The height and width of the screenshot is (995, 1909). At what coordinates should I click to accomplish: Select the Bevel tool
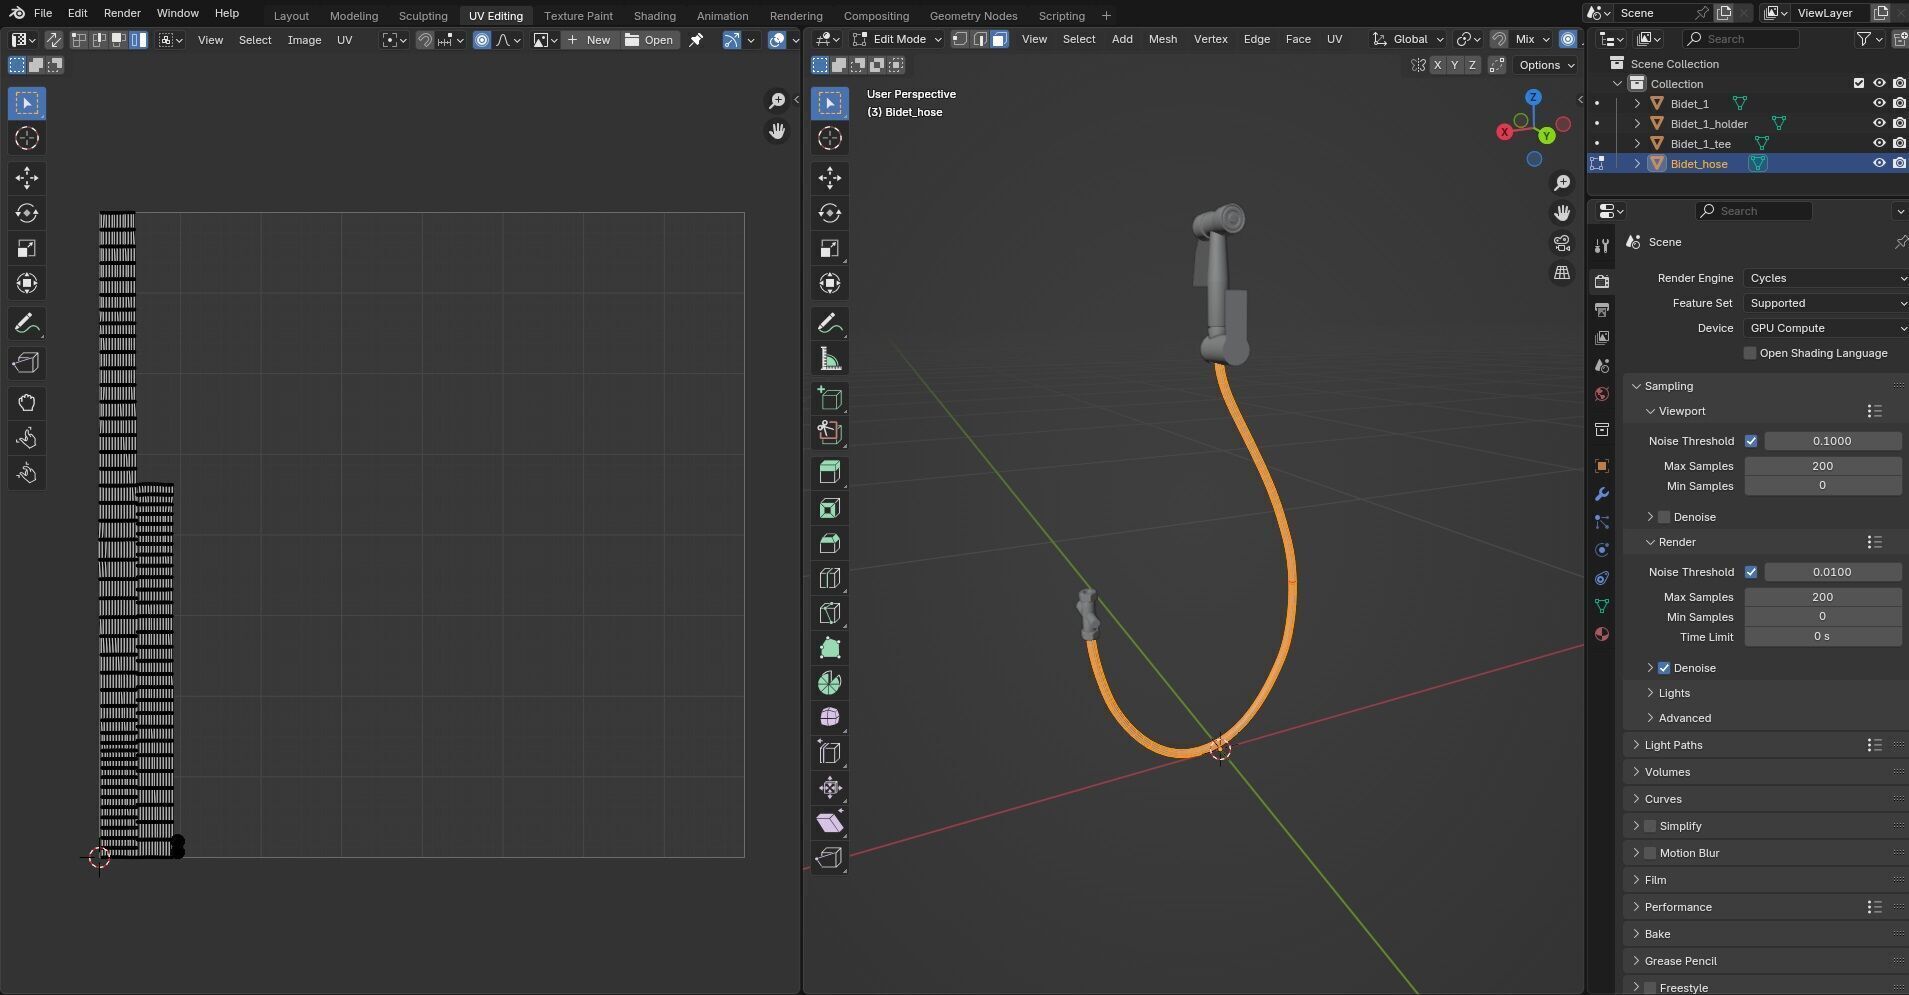tap(830, 543)
